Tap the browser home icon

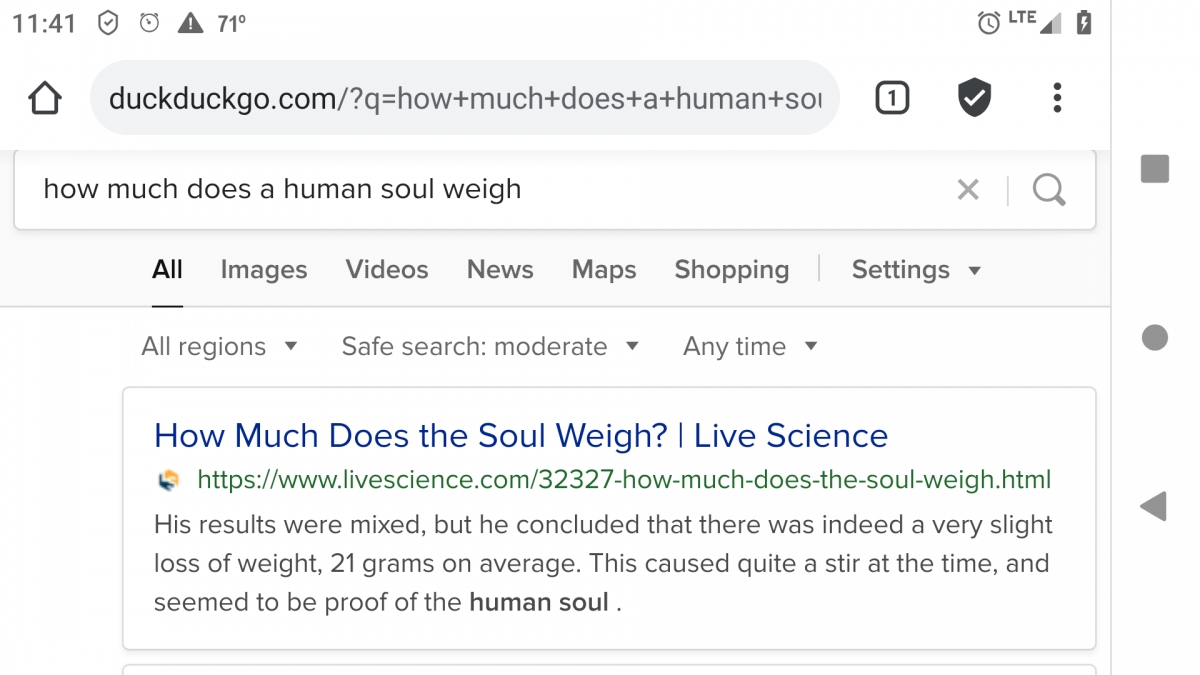tap(45, 98)
